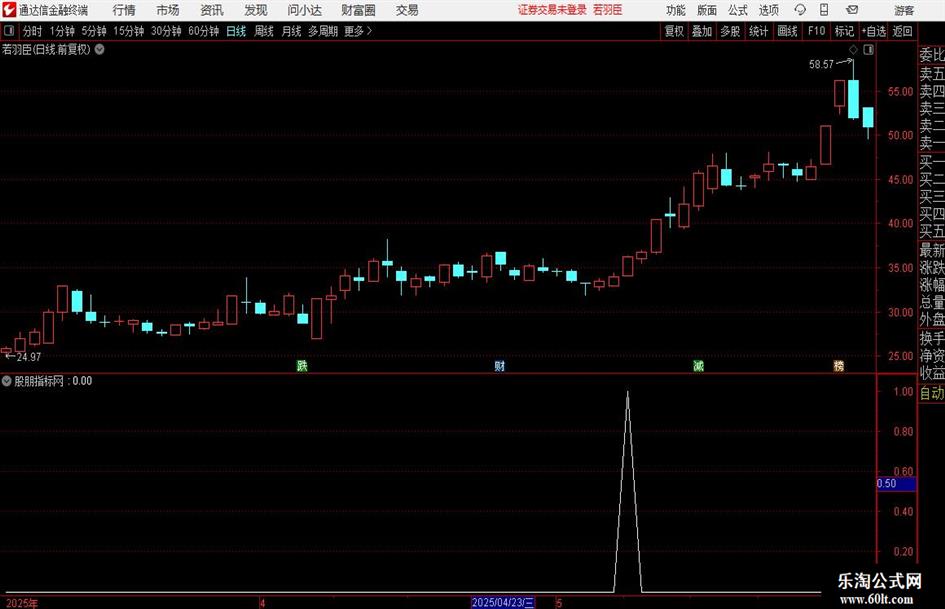This screenshot has height=609, width=945.
Task: Click the 叠加 toolbar button
Action: pos(702,31)
